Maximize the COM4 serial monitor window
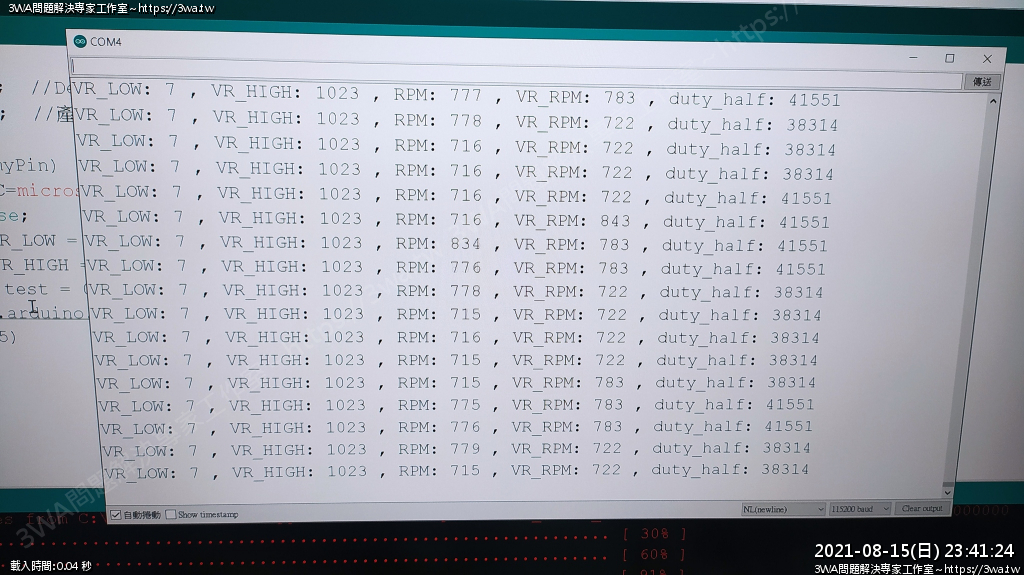 coord(950,59)
